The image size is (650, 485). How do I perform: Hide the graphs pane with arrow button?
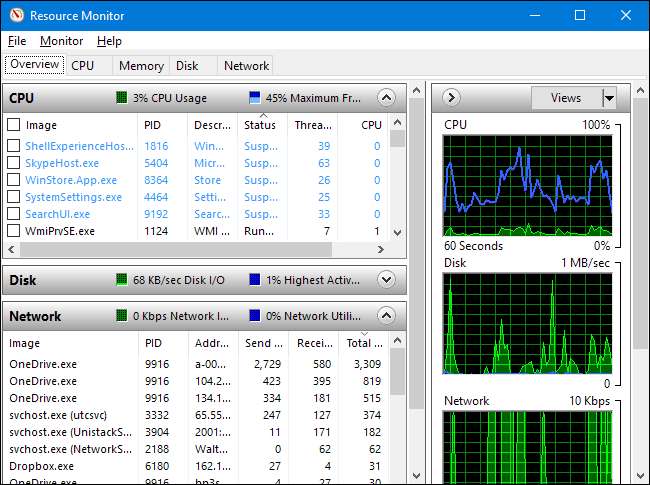450,98
